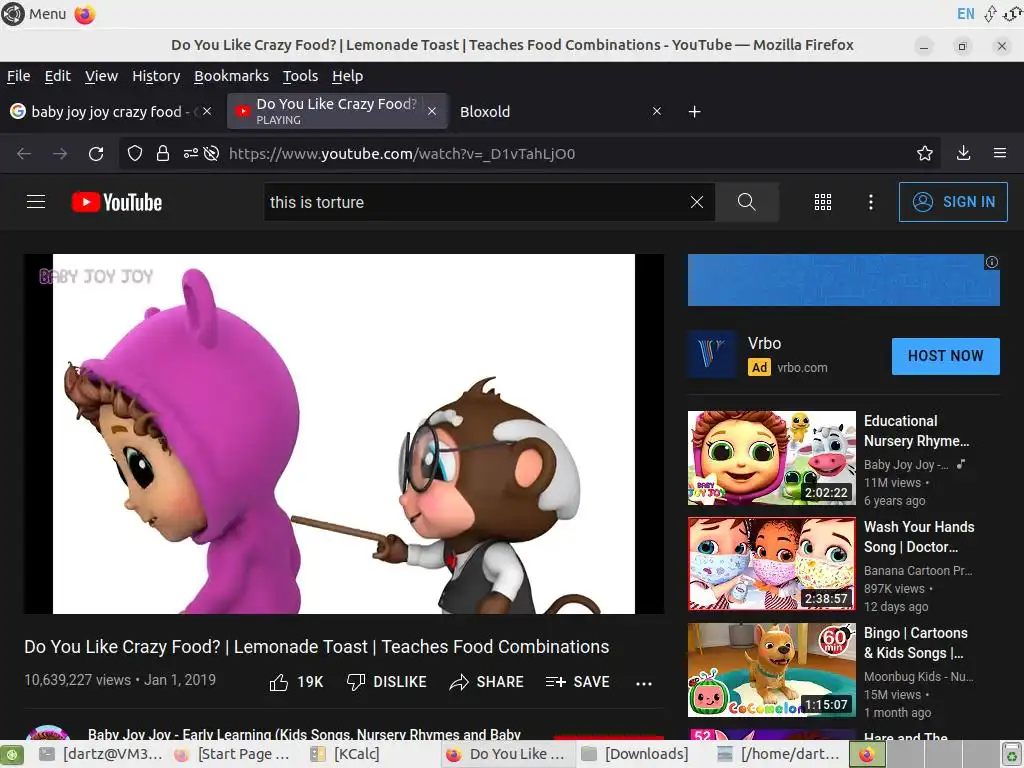The image size is (1024, 768).
Task: Open the Help menu
Action: tap(347, 76)
